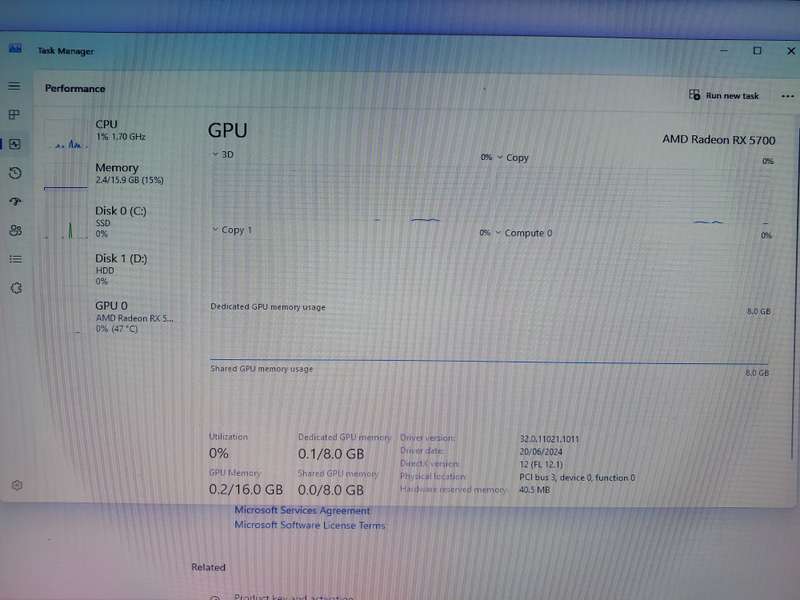Click the CPU usage mini graph

[66, 135]
